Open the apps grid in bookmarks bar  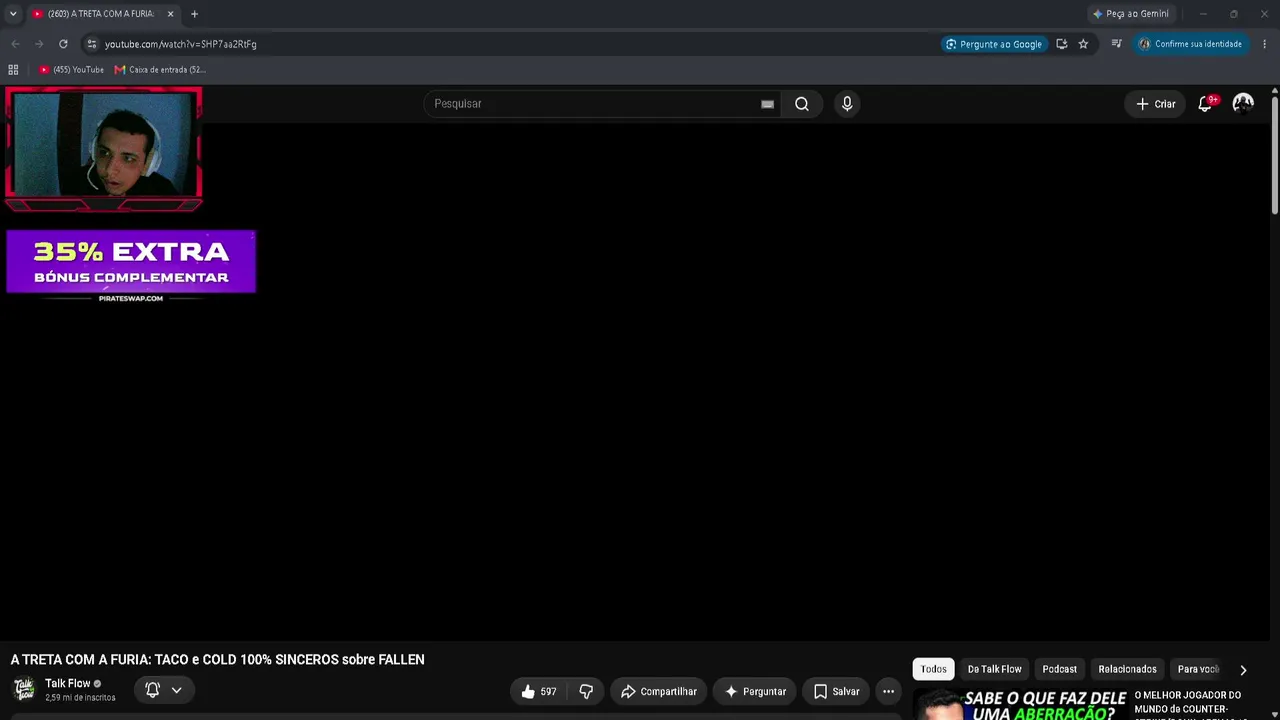[x=13, y=70]
